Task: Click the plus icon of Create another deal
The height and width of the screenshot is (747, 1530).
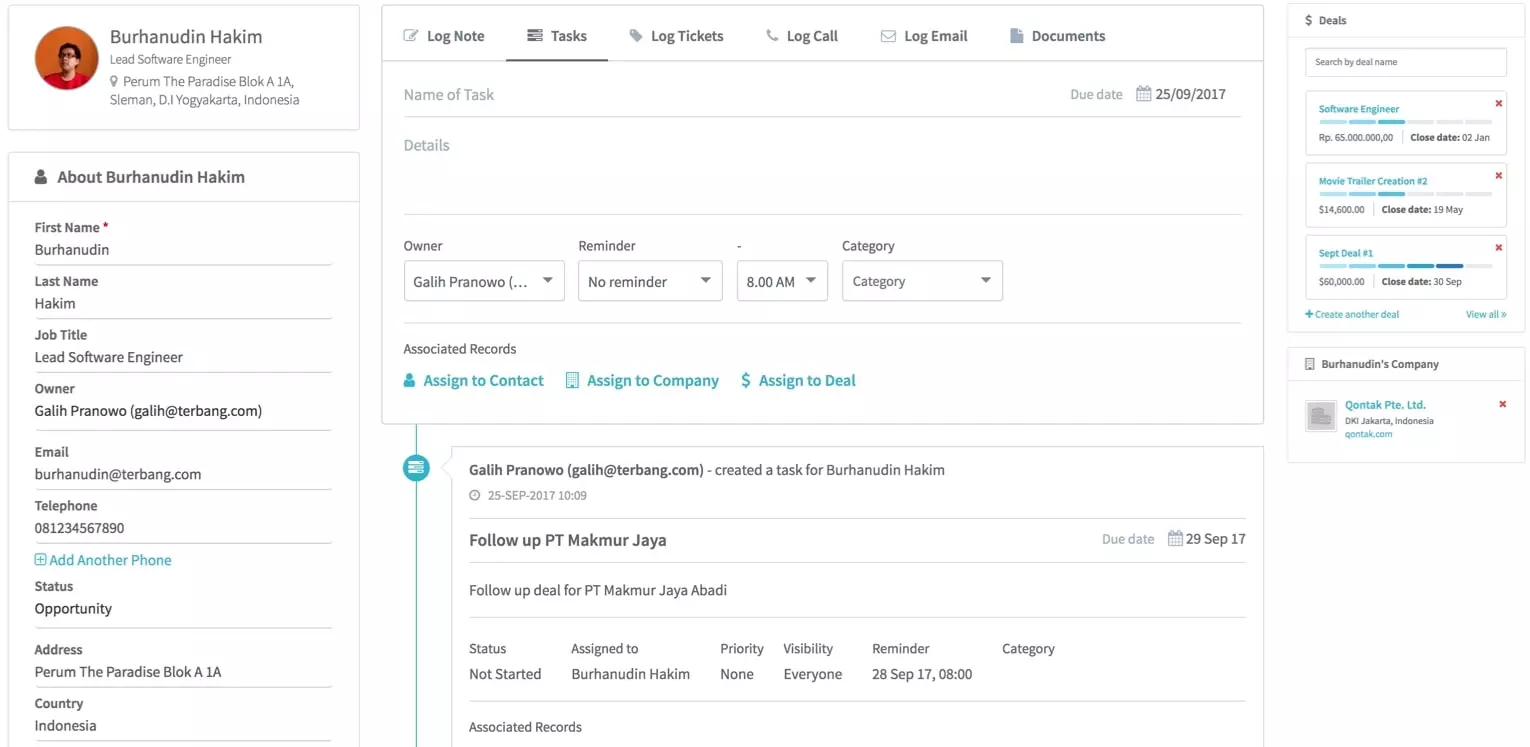Action: [1309, 314]
